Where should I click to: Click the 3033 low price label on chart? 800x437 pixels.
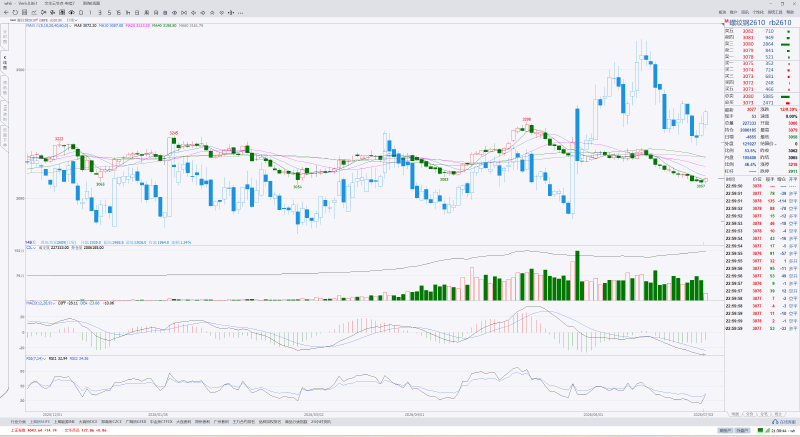click(x=444, y=179)
